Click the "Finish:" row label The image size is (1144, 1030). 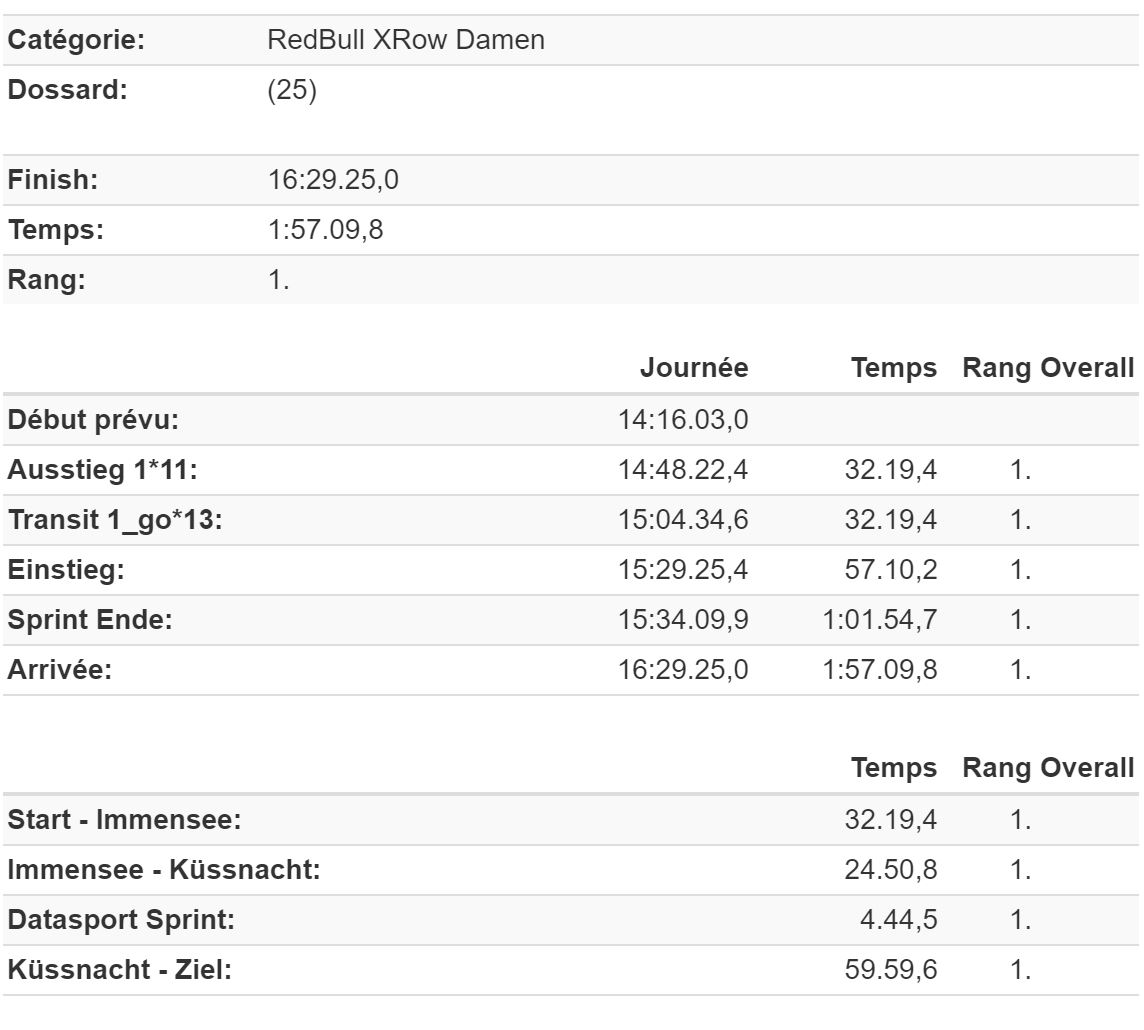point(52,180)
